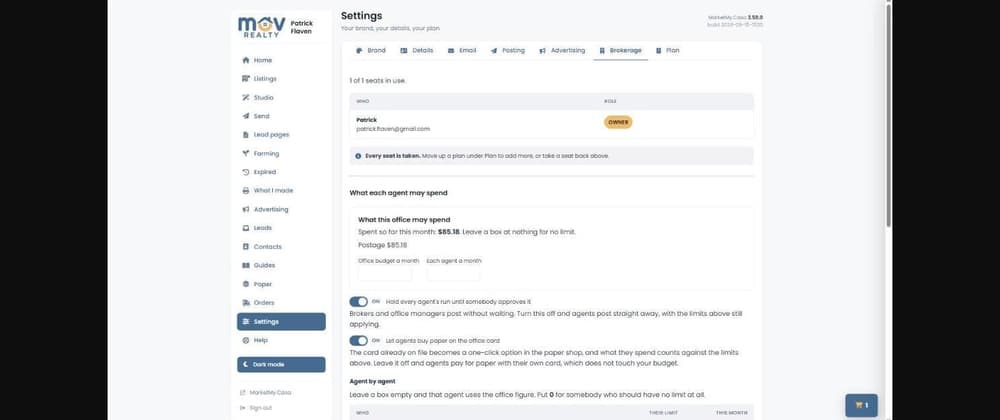Image resolution: width=1000 pixels, height=420 pixels.
Task: Toggle let agents buy paper on office card
Action: (x=358, y=340)
